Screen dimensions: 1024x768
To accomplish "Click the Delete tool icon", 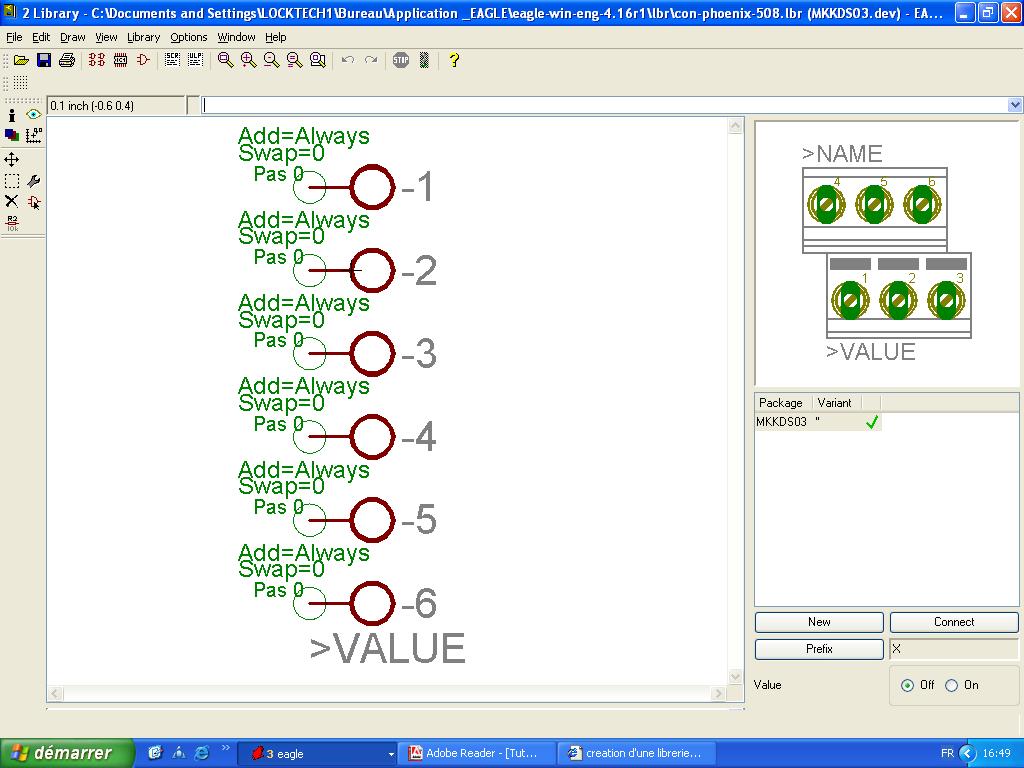I will 12,202.
